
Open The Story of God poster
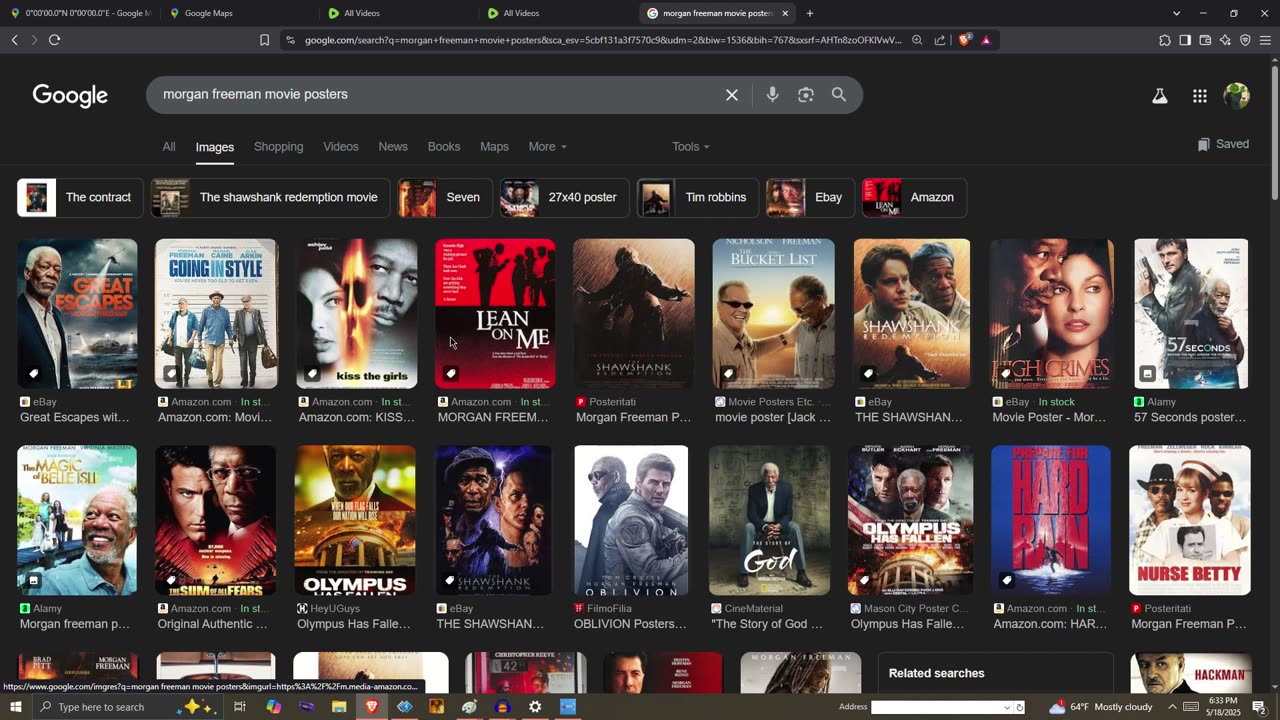(769, 520)
